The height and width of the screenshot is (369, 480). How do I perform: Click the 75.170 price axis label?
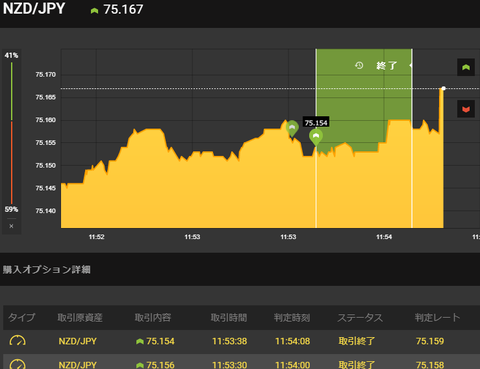[46, 74]
